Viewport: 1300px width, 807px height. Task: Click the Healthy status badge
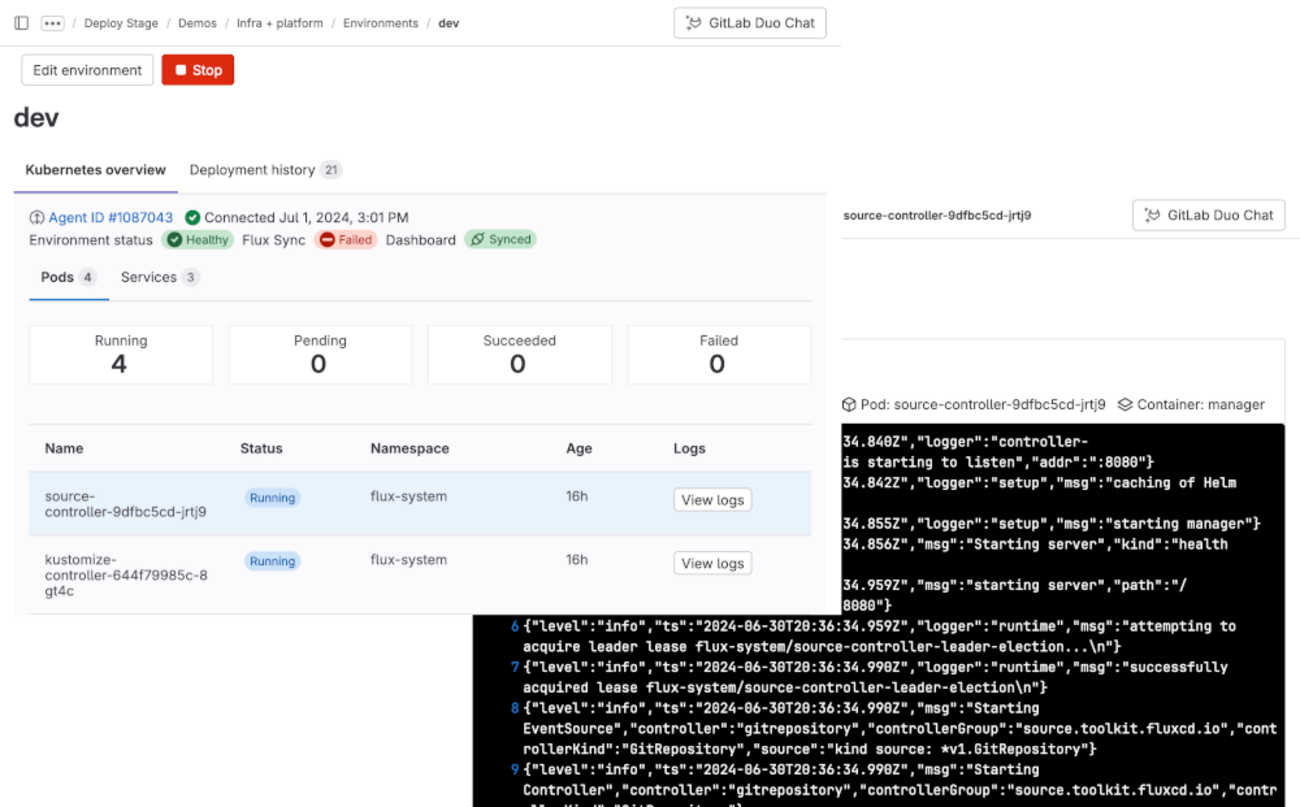point(198,240)
